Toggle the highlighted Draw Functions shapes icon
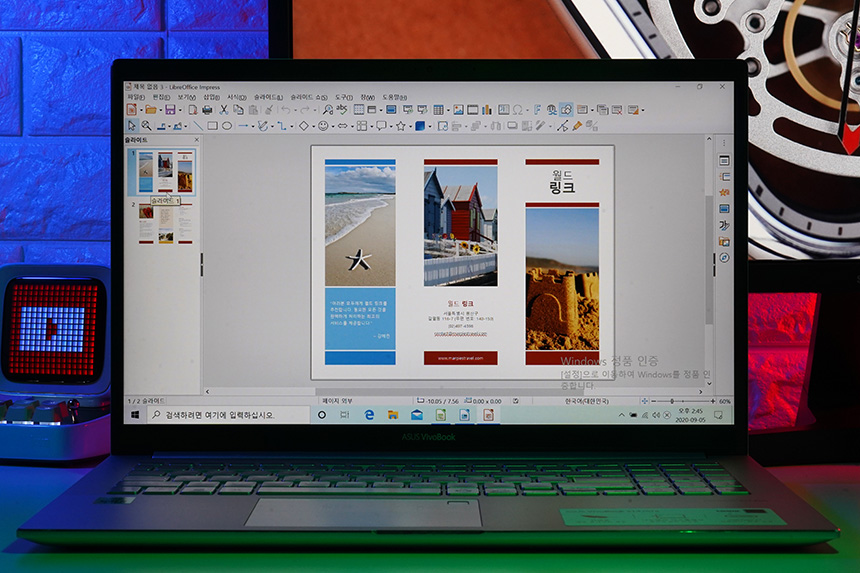The height and width of the screenshot is (573, 860). [x=566, y=110]
